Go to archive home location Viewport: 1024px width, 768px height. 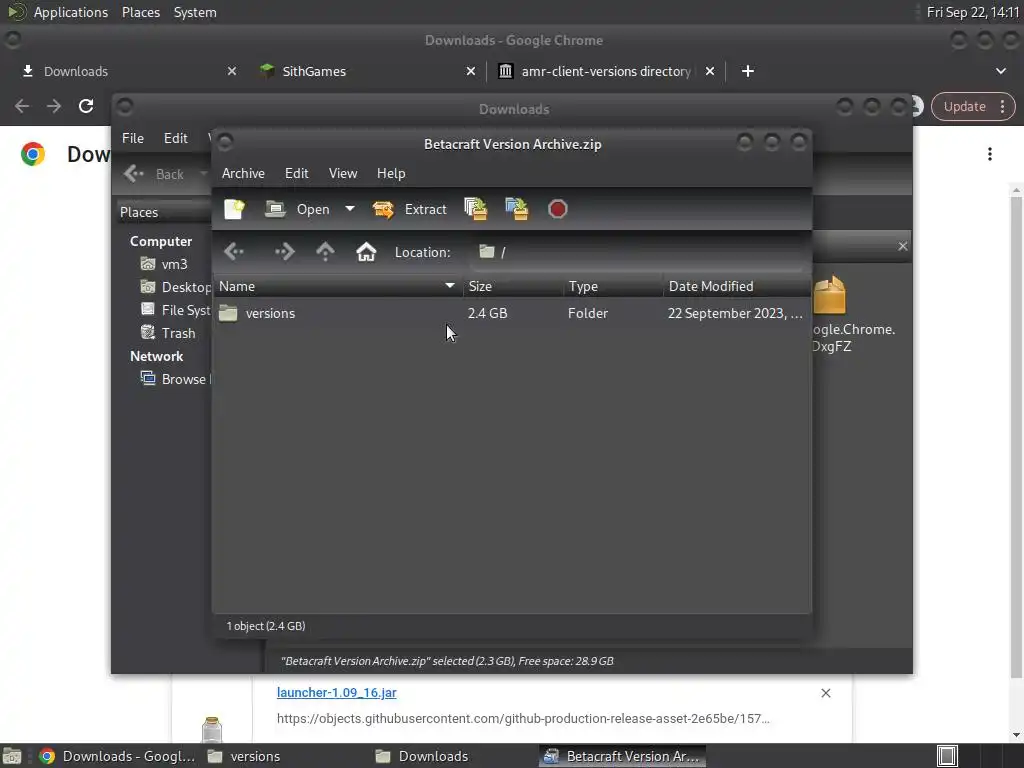pos(366,252)
